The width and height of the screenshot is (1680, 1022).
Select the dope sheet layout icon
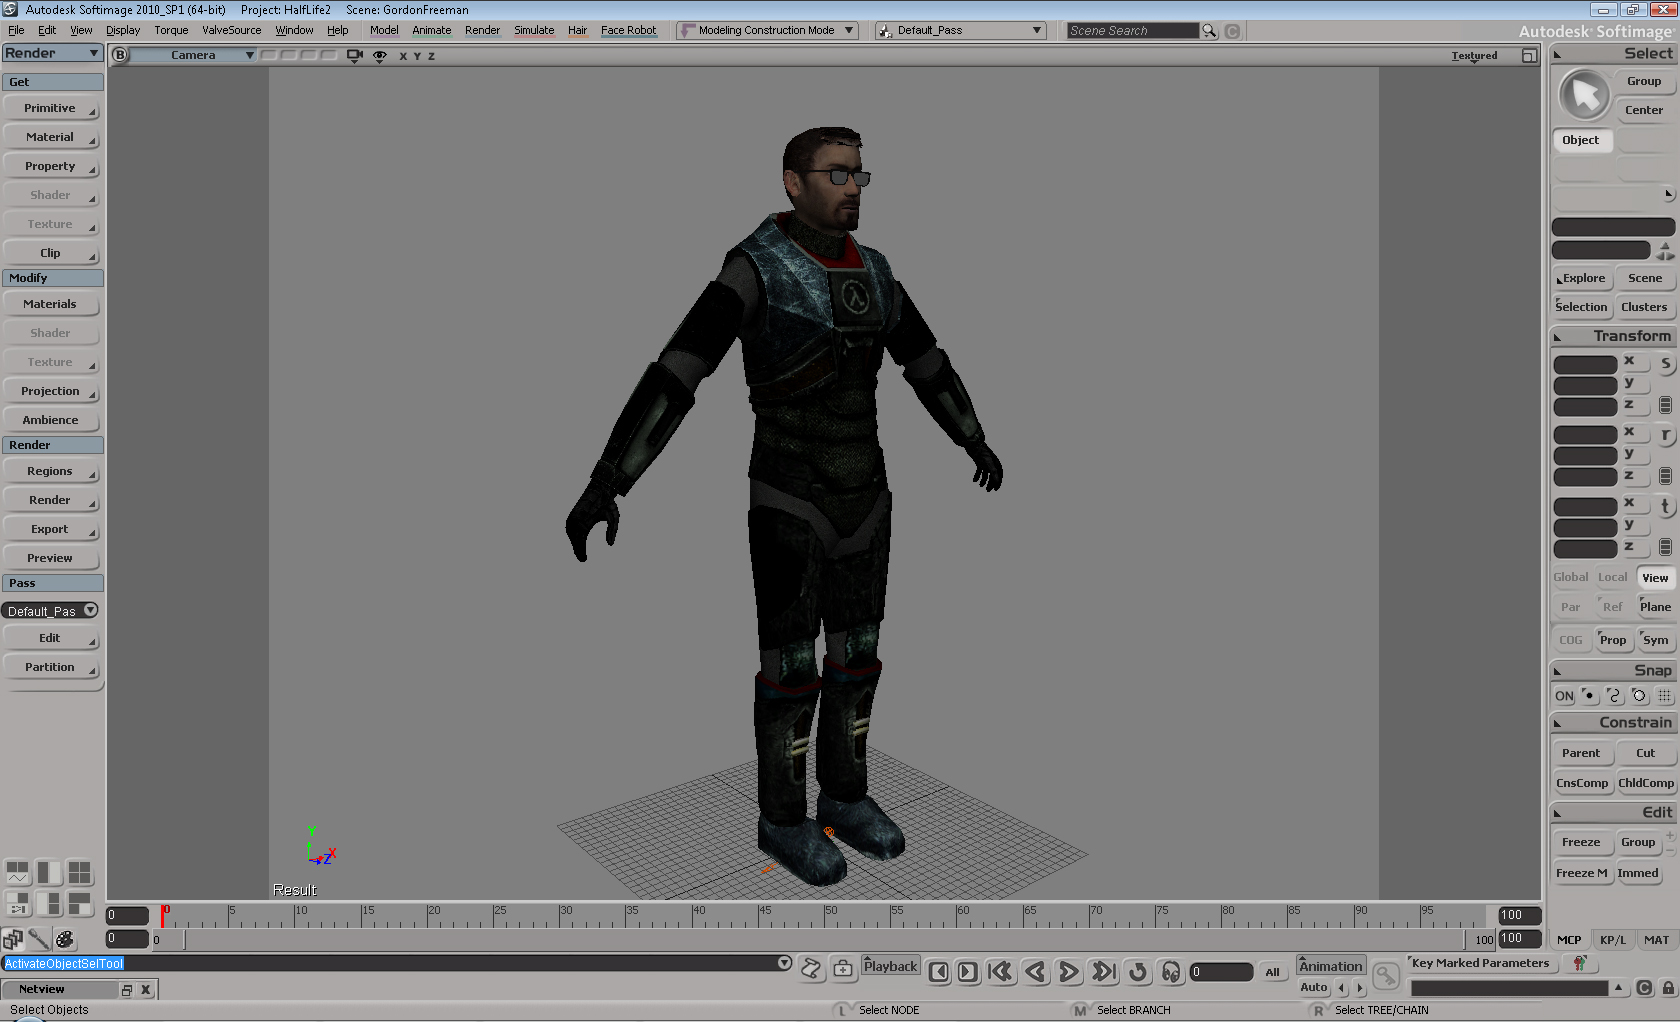click(18, 904)
